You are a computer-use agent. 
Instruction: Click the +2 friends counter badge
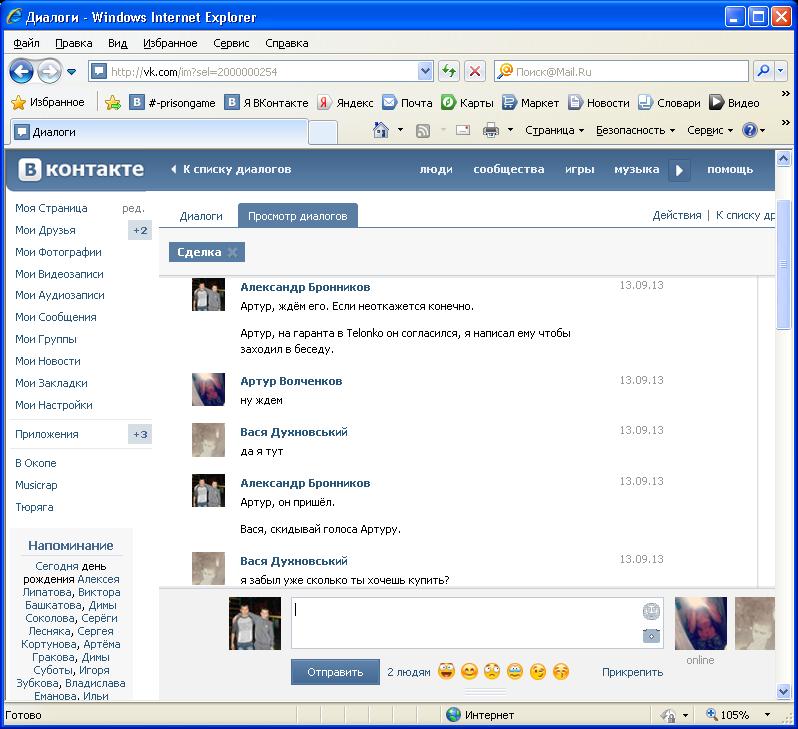point(140,230)
